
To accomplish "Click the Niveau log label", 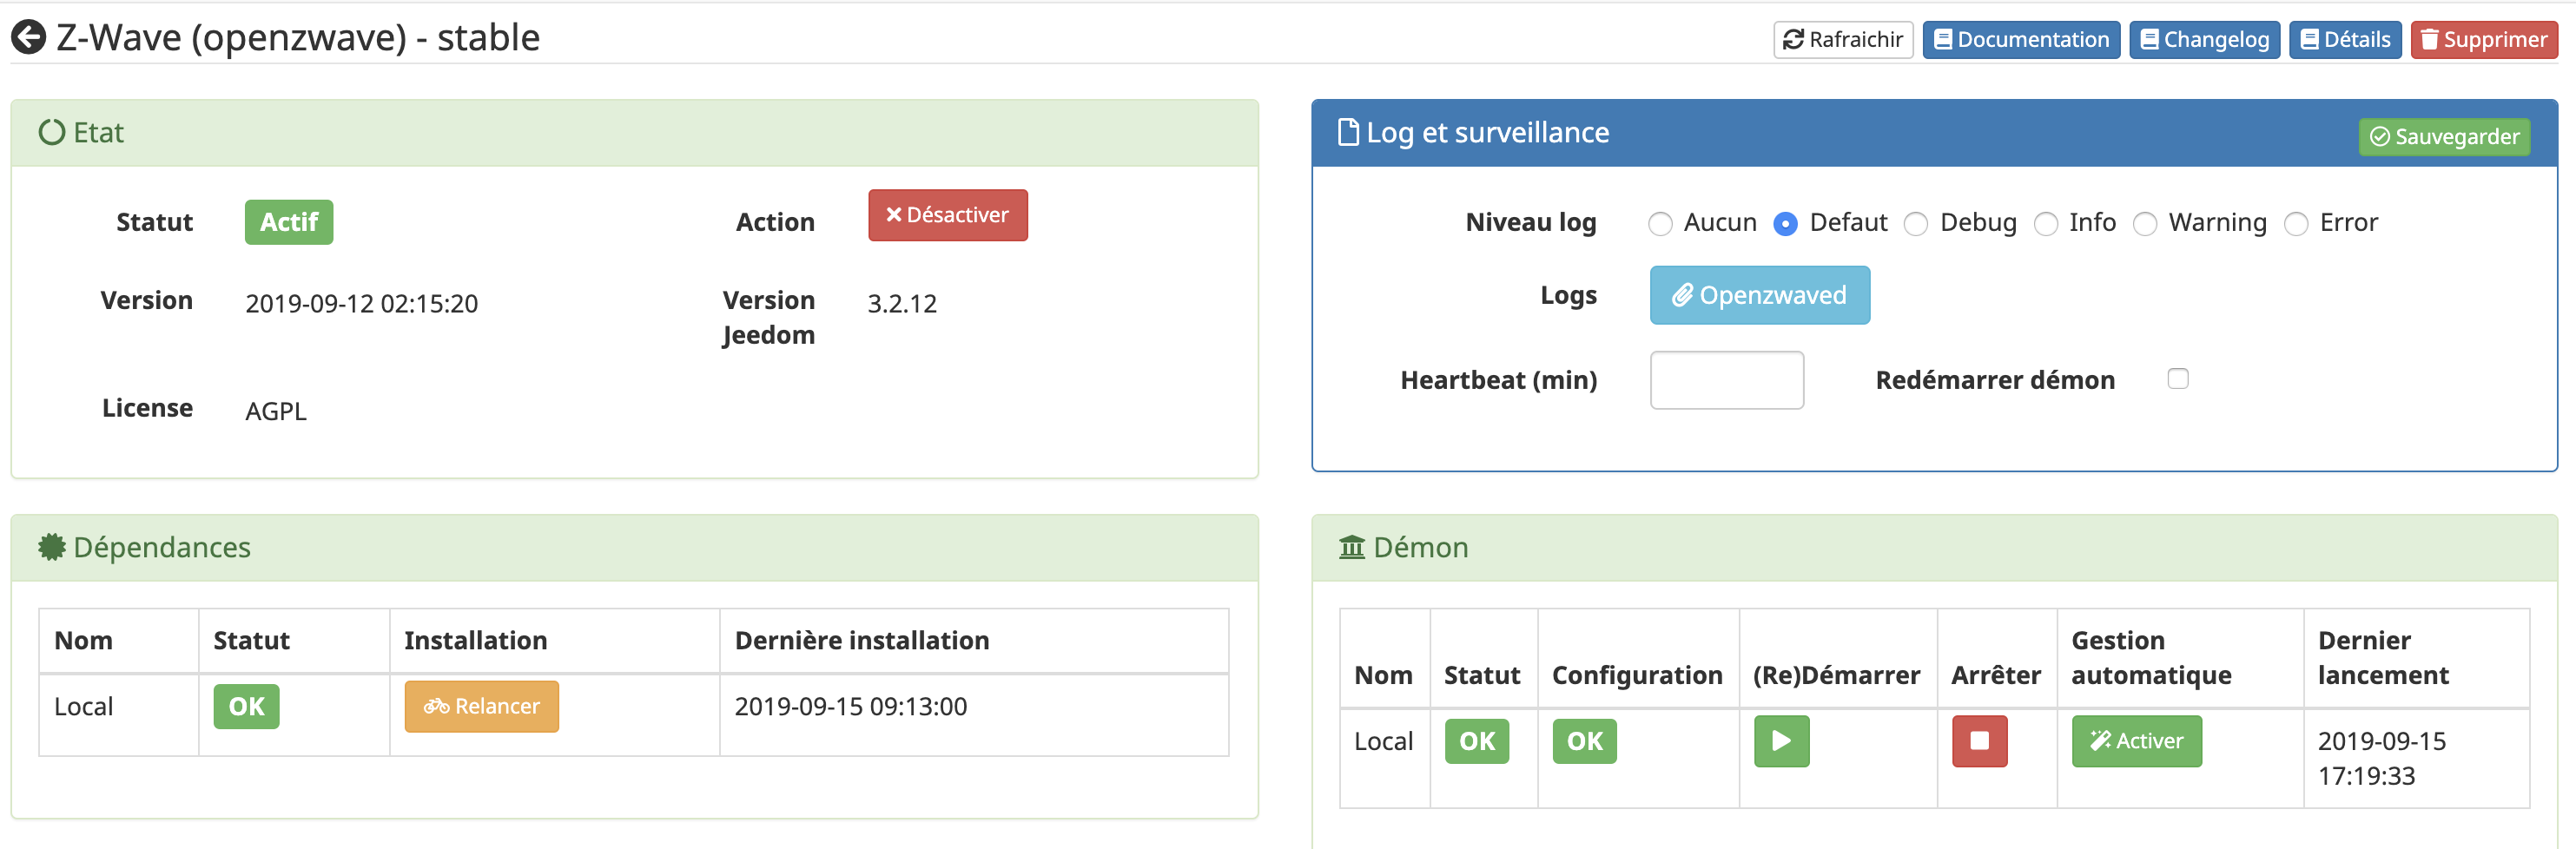I will (x=1530, y=223).
